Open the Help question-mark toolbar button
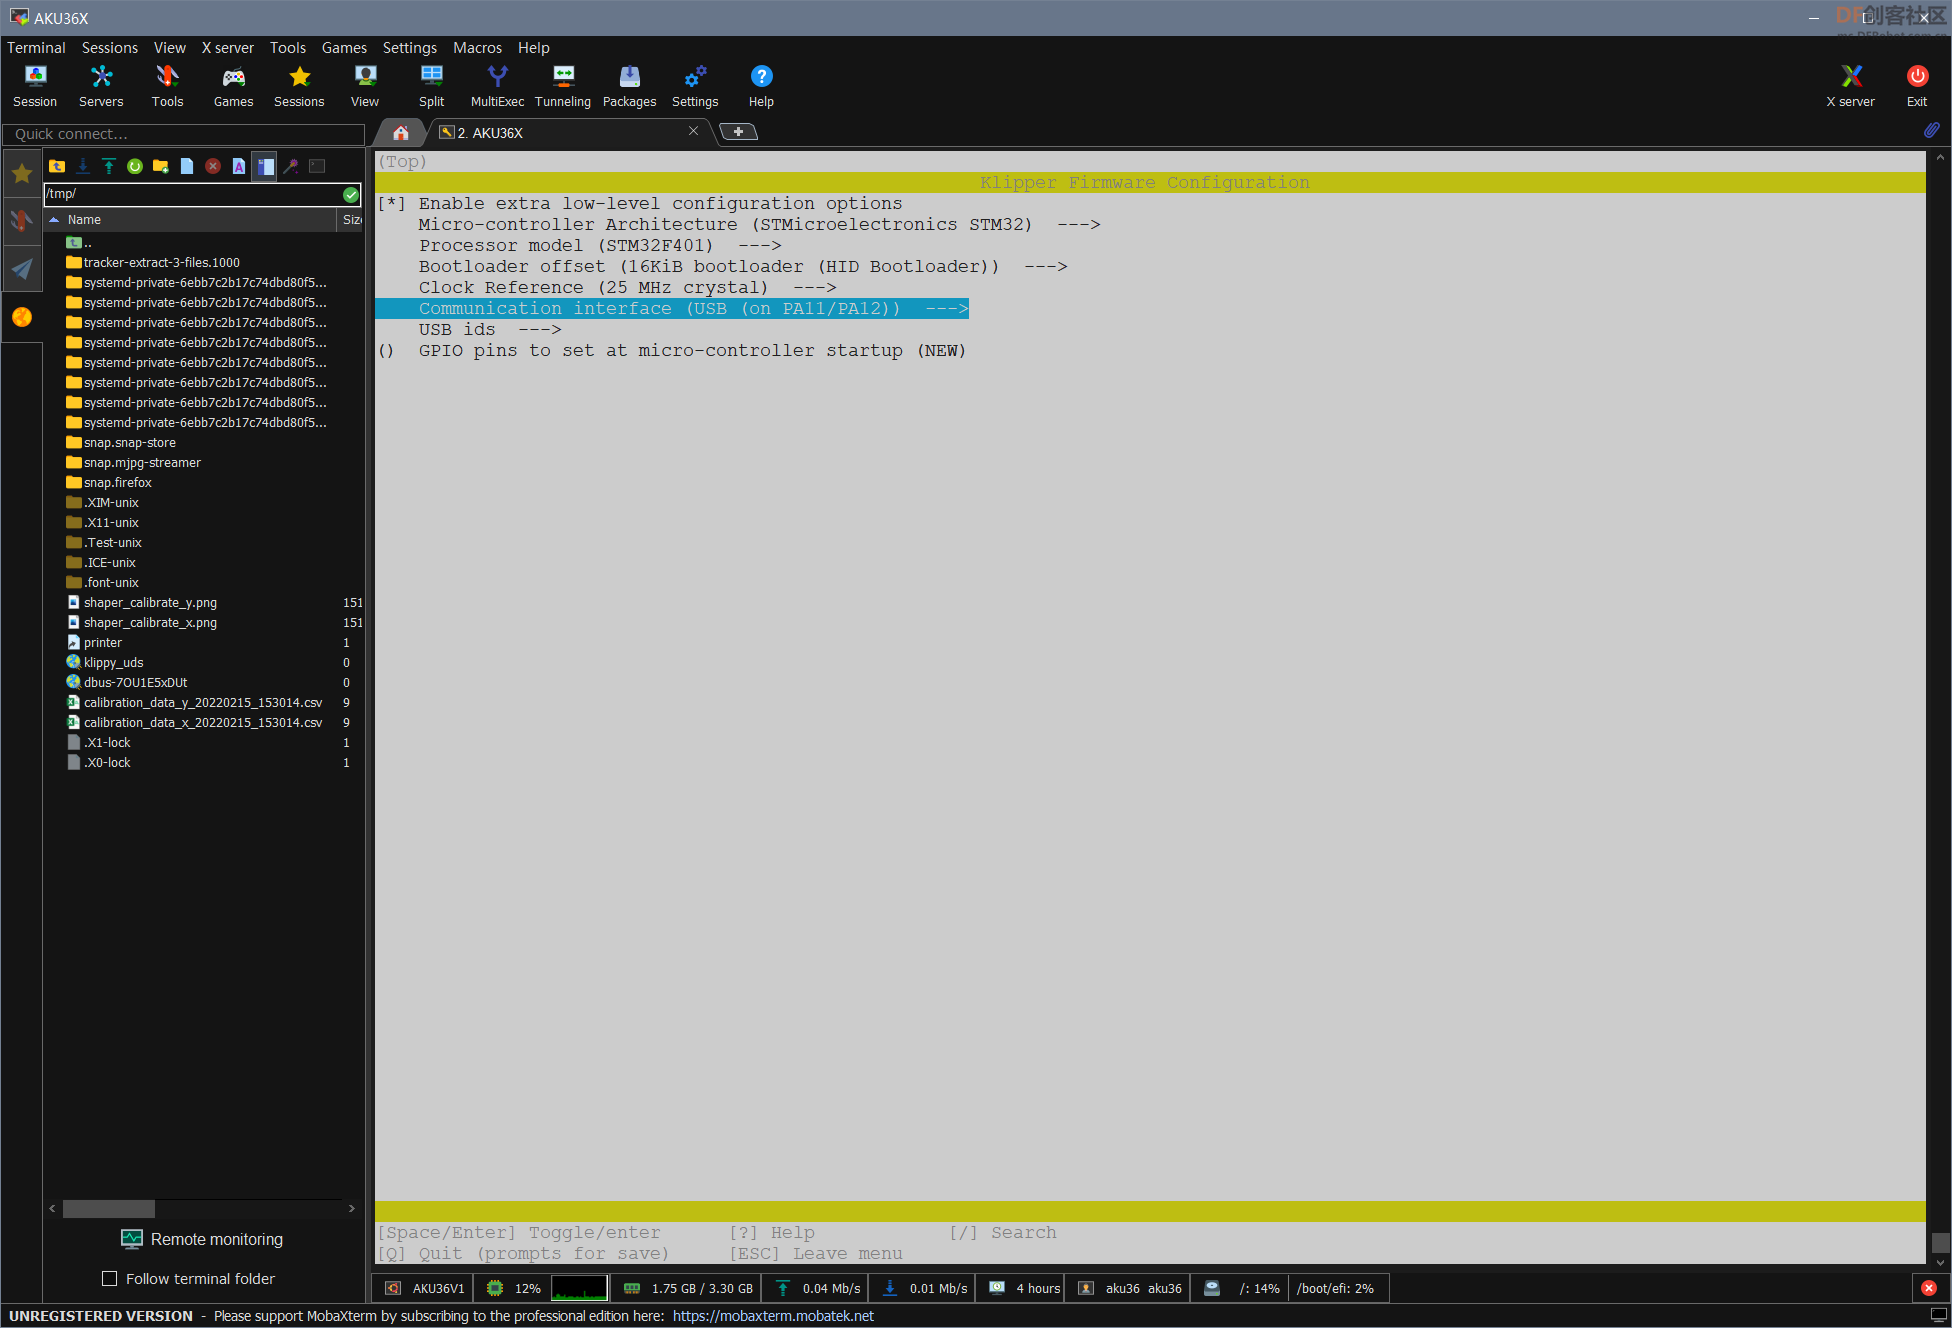This screenshot has width=1952, height=1328. coord(761,86)
